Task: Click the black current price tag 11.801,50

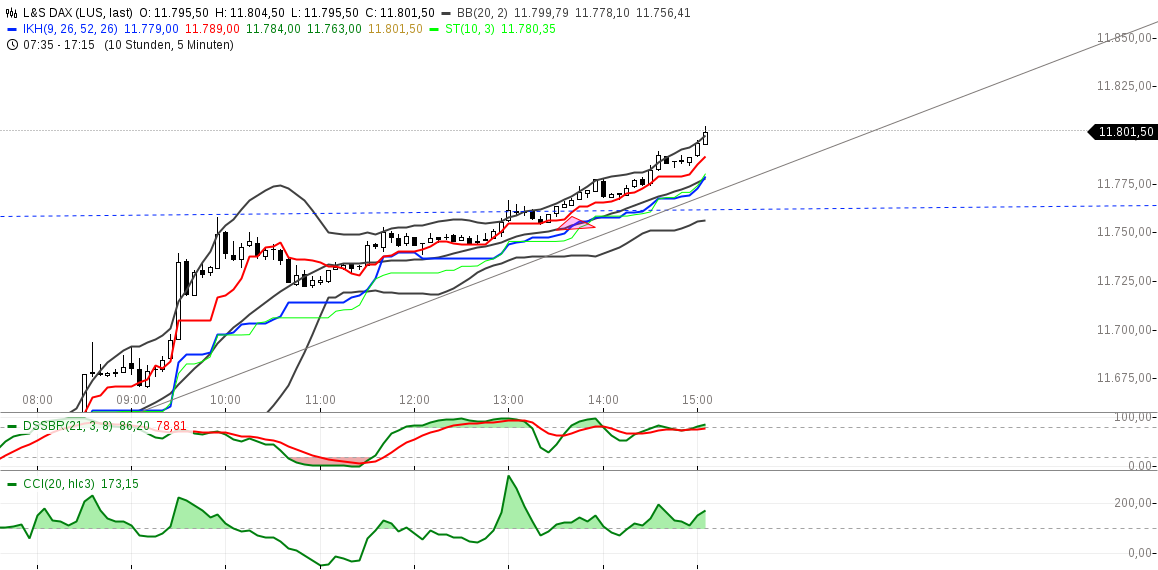Action: (x=1124, y=132)
